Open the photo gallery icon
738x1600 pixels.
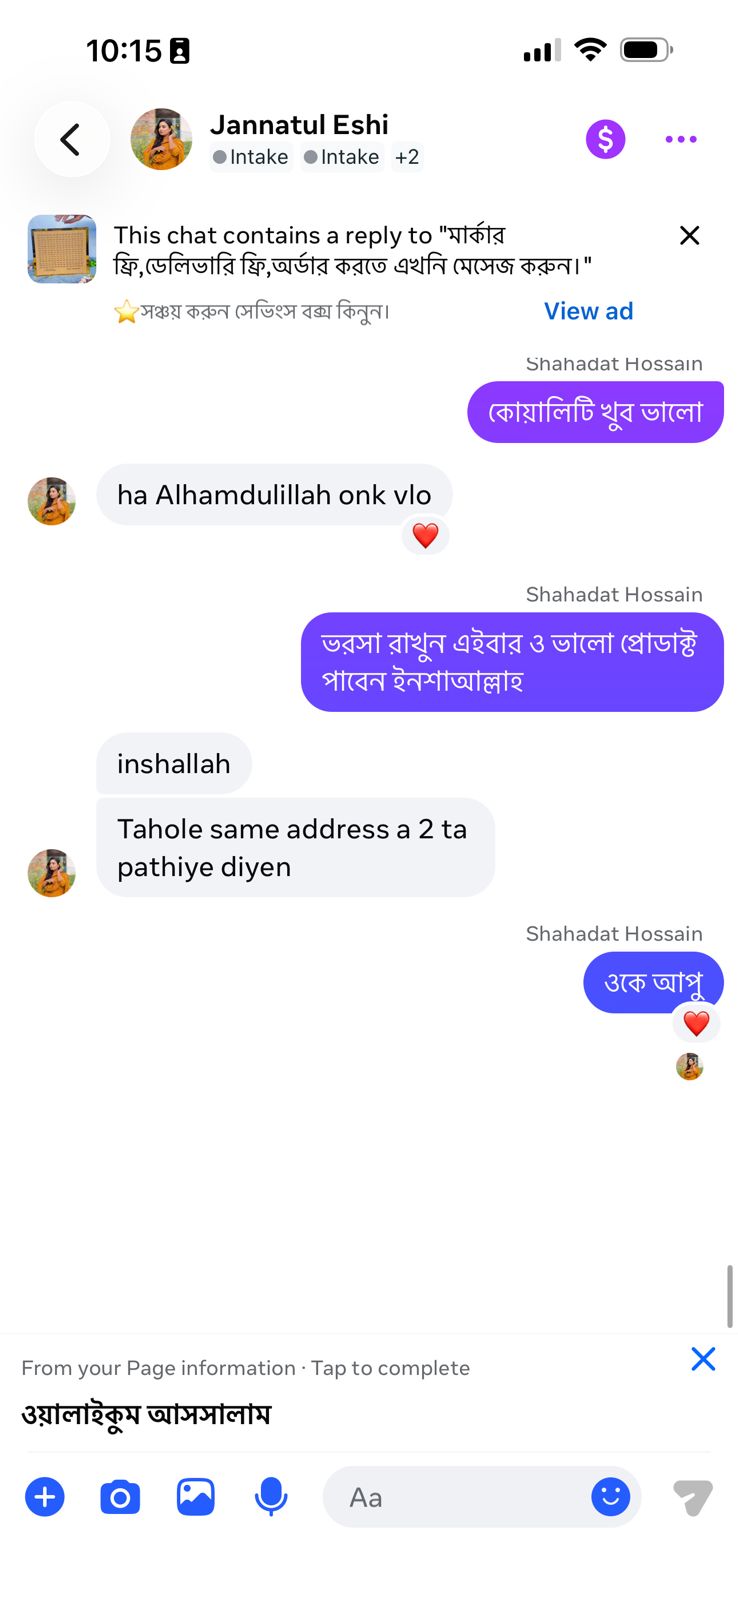[196, 1497]
